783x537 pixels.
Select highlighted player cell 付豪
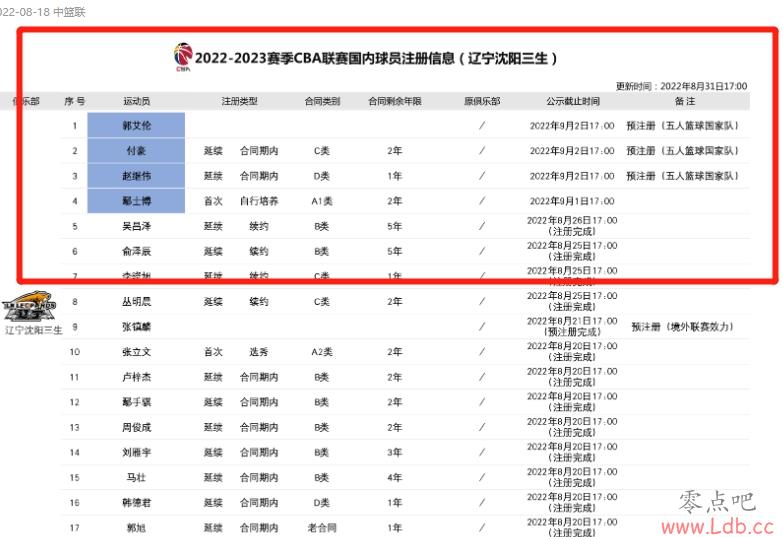(136, 150)
